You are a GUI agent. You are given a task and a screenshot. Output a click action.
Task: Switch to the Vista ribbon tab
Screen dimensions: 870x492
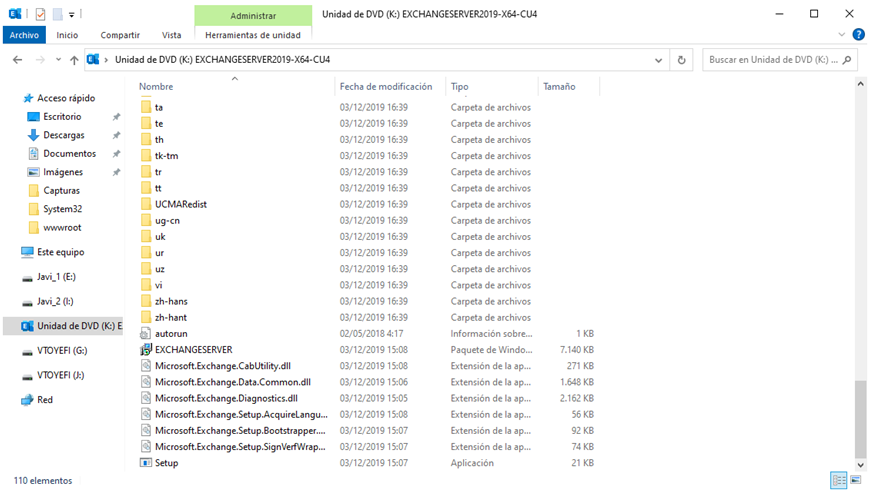171,35
